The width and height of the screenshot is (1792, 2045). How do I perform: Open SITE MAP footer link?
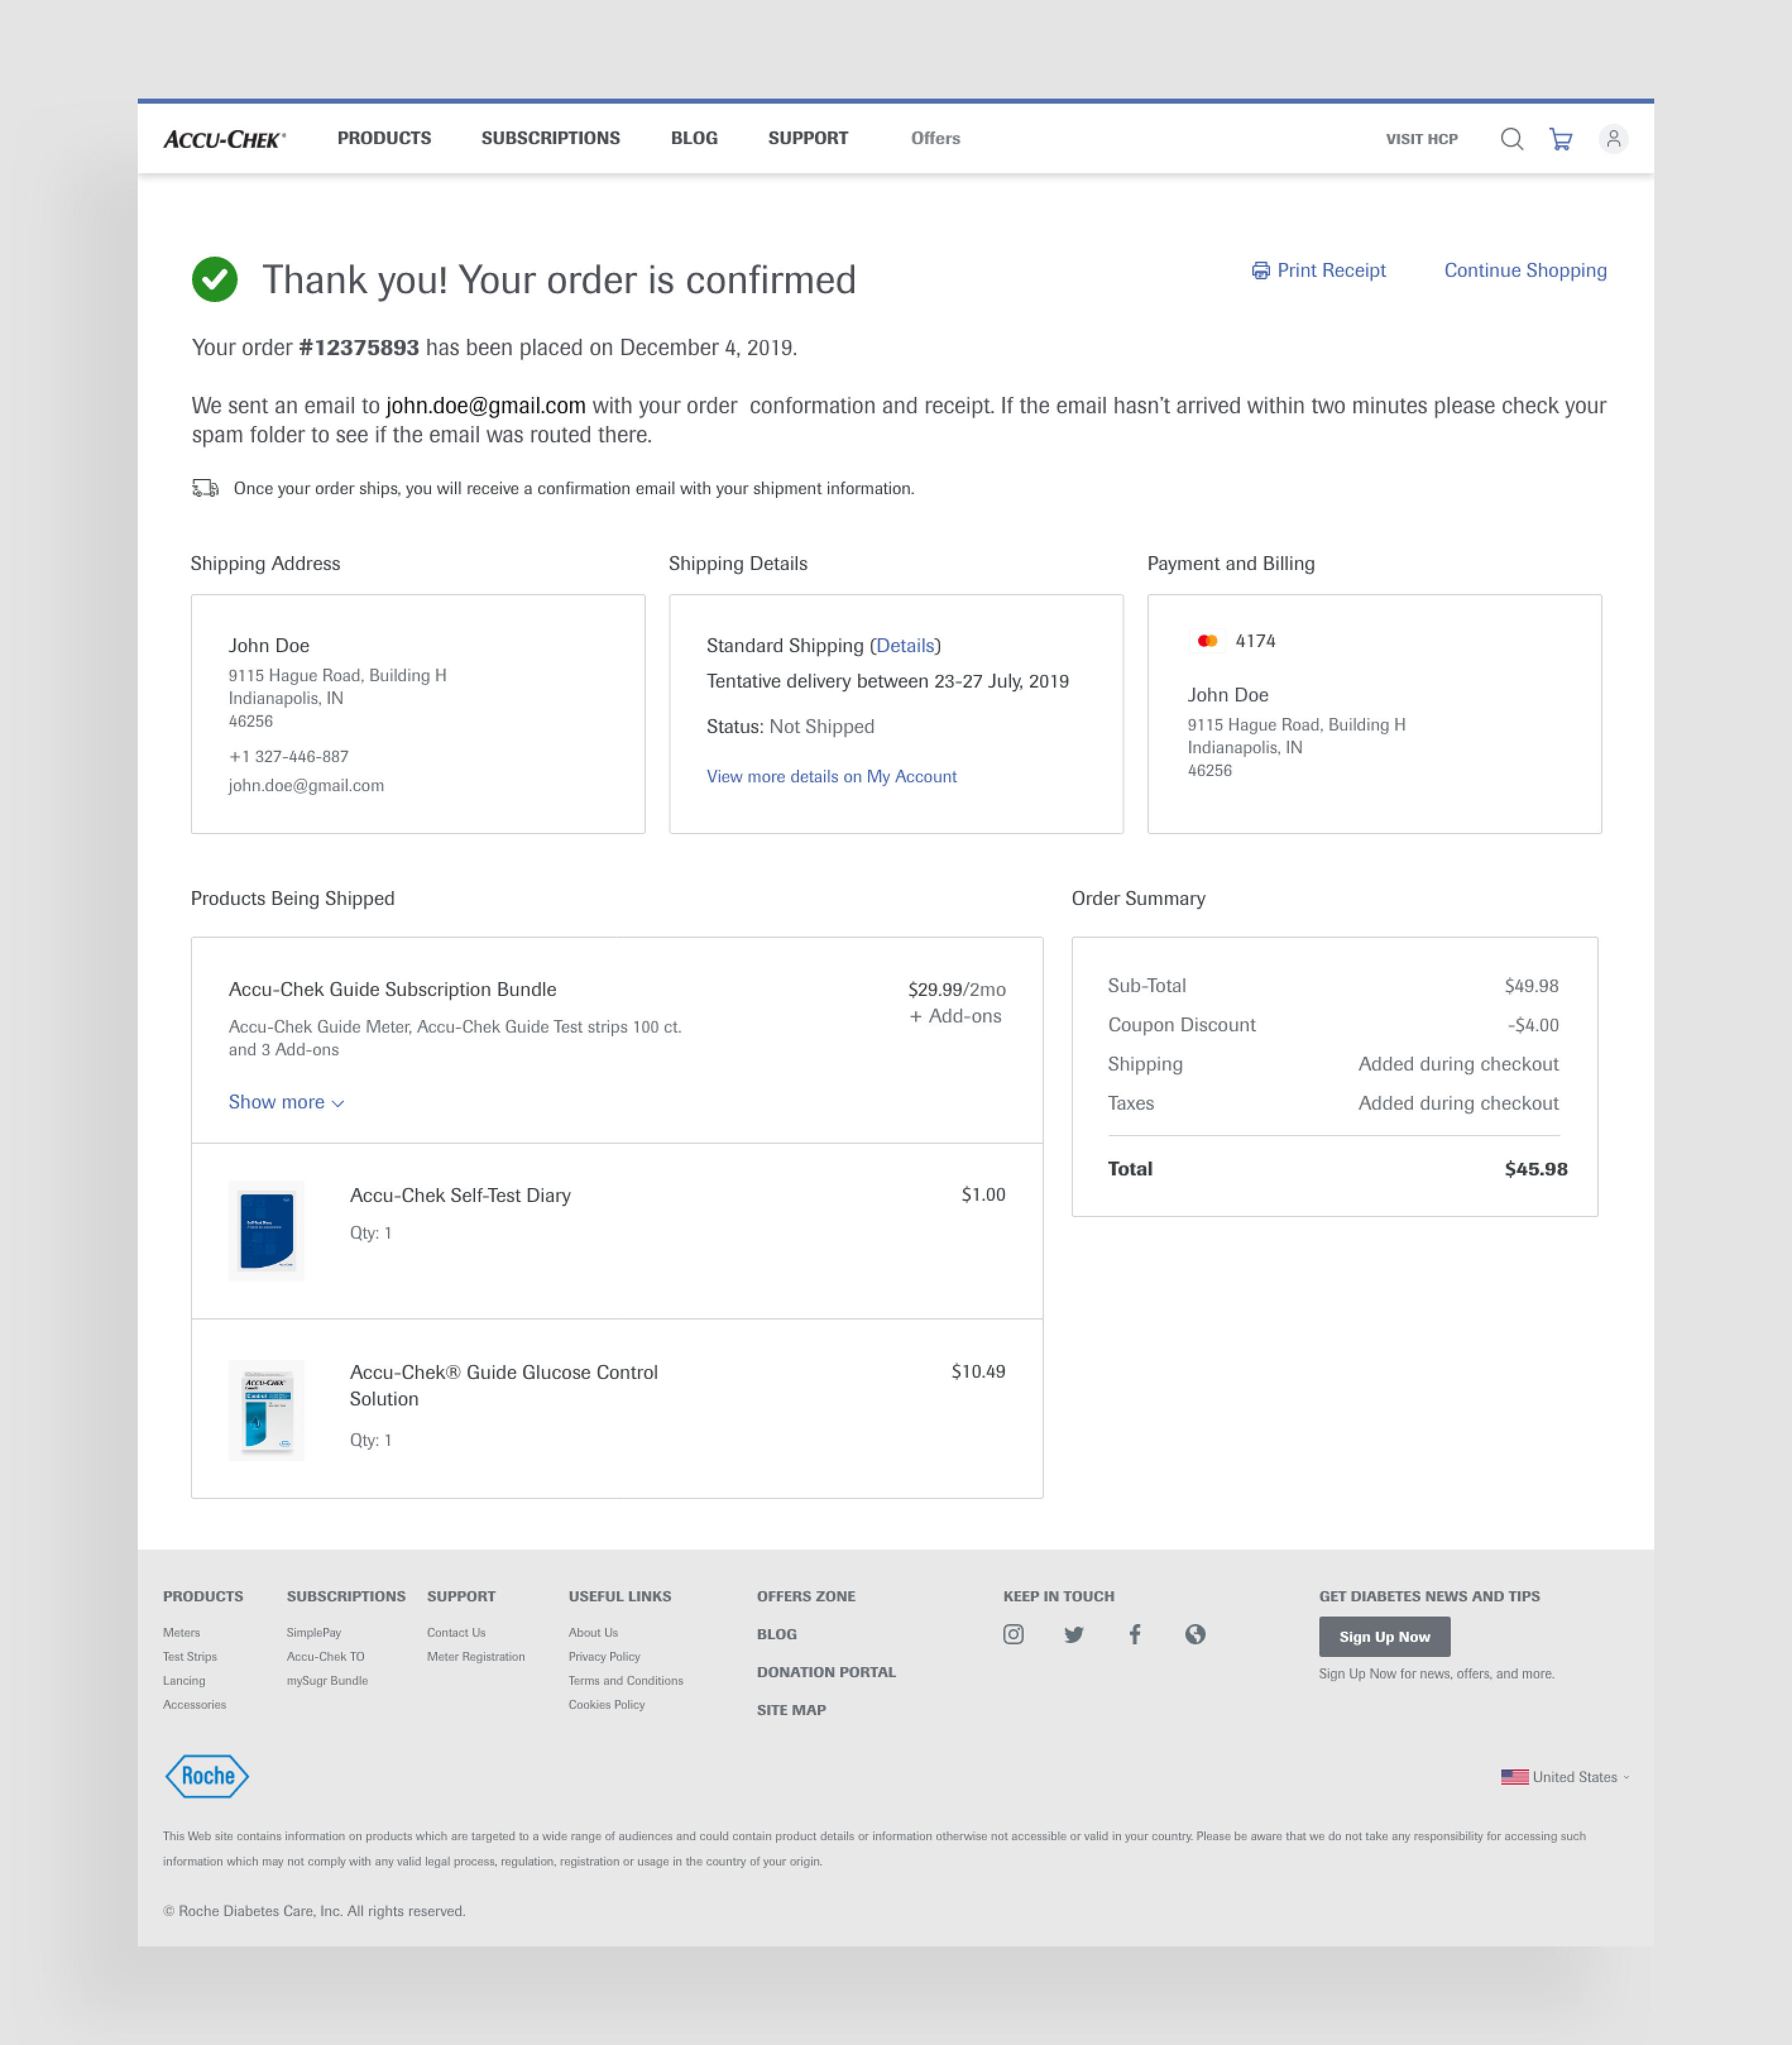791,1710
